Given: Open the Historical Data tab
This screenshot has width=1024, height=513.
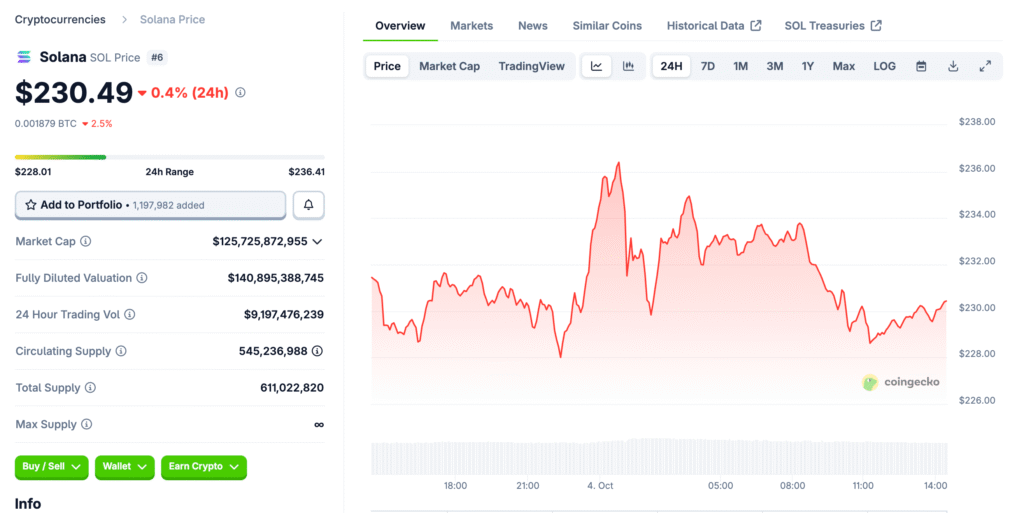Looking at the screenshot, I should pyautogui.click(x=713, y=25).
